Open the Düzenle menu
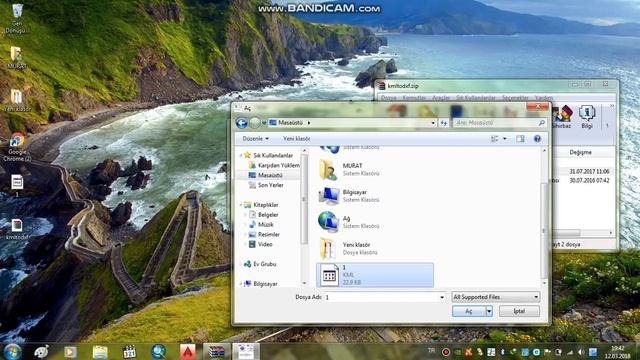 click(x=255, y=139)
